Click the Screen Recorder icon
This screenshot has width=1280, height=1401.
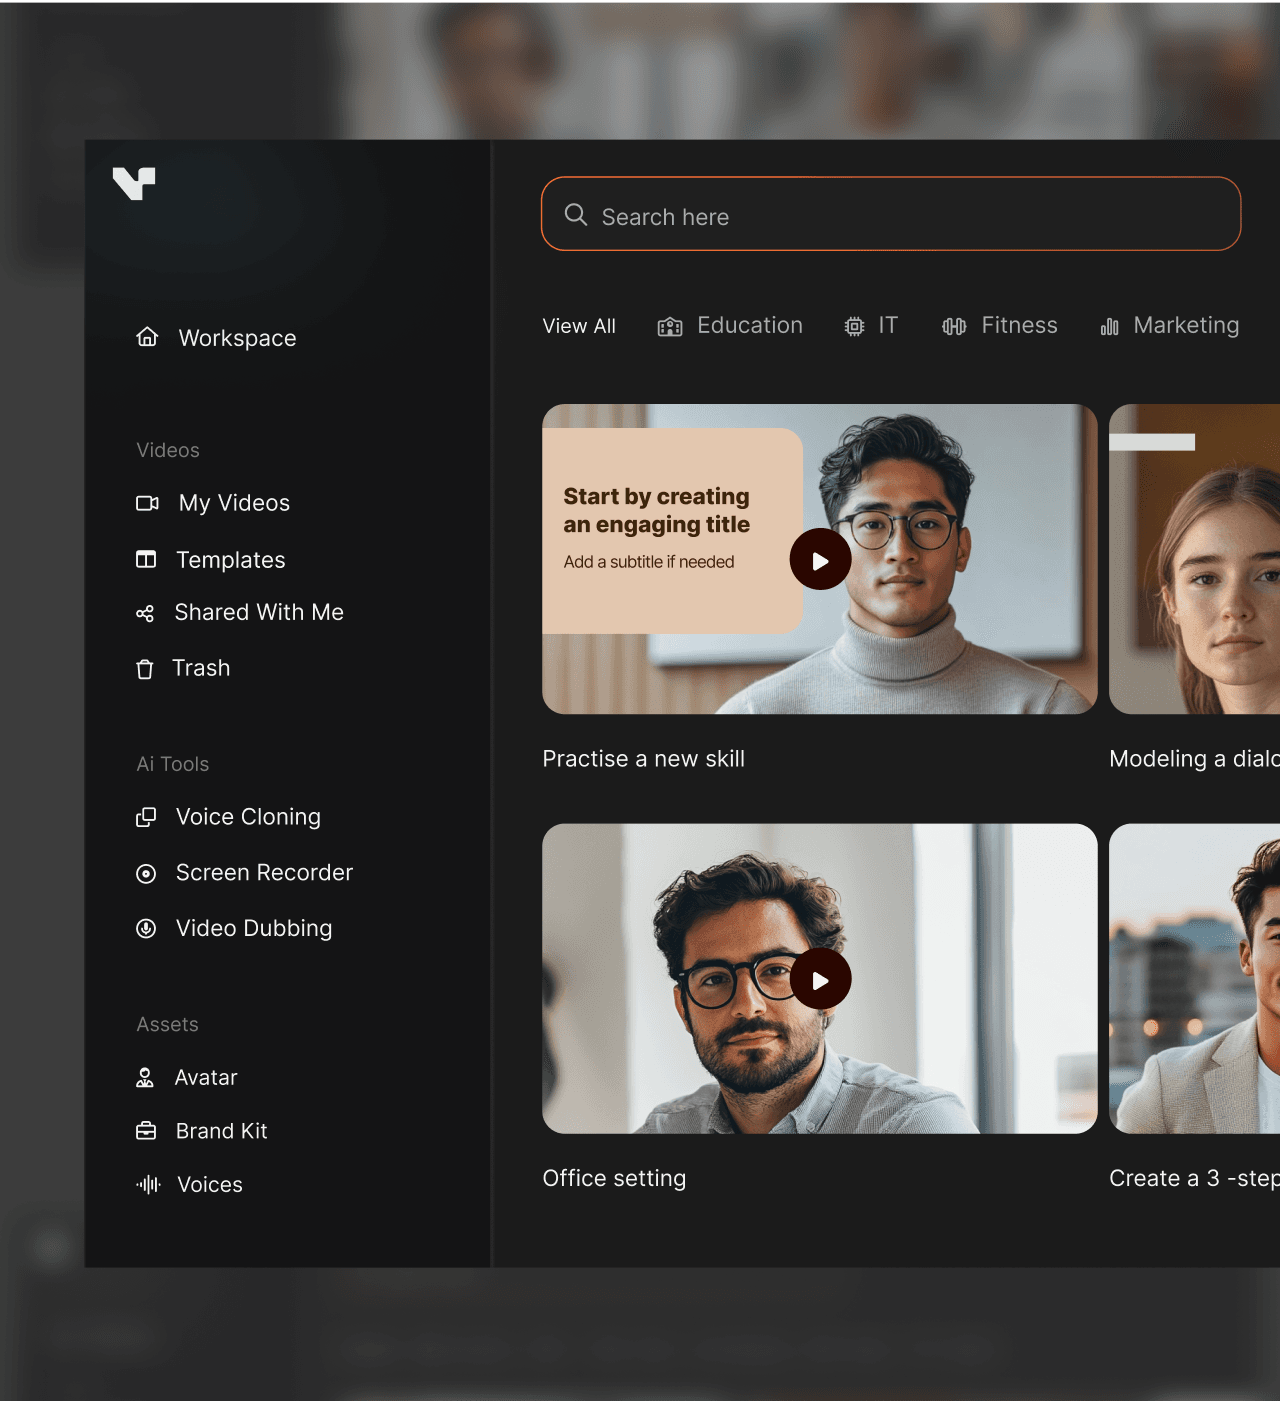coord(146,873)
